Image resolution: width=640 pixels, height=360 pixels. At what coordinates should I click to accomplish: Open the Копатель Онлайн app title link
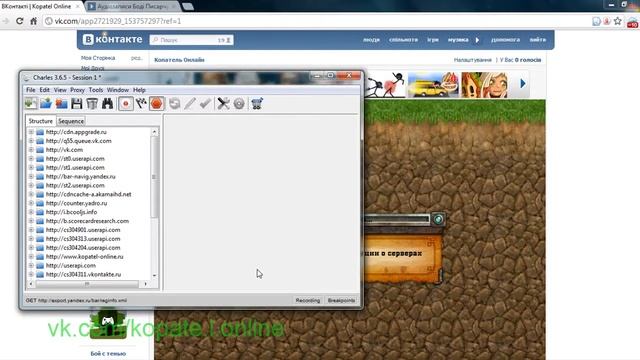pyautogui.click(x=179, y=60)
